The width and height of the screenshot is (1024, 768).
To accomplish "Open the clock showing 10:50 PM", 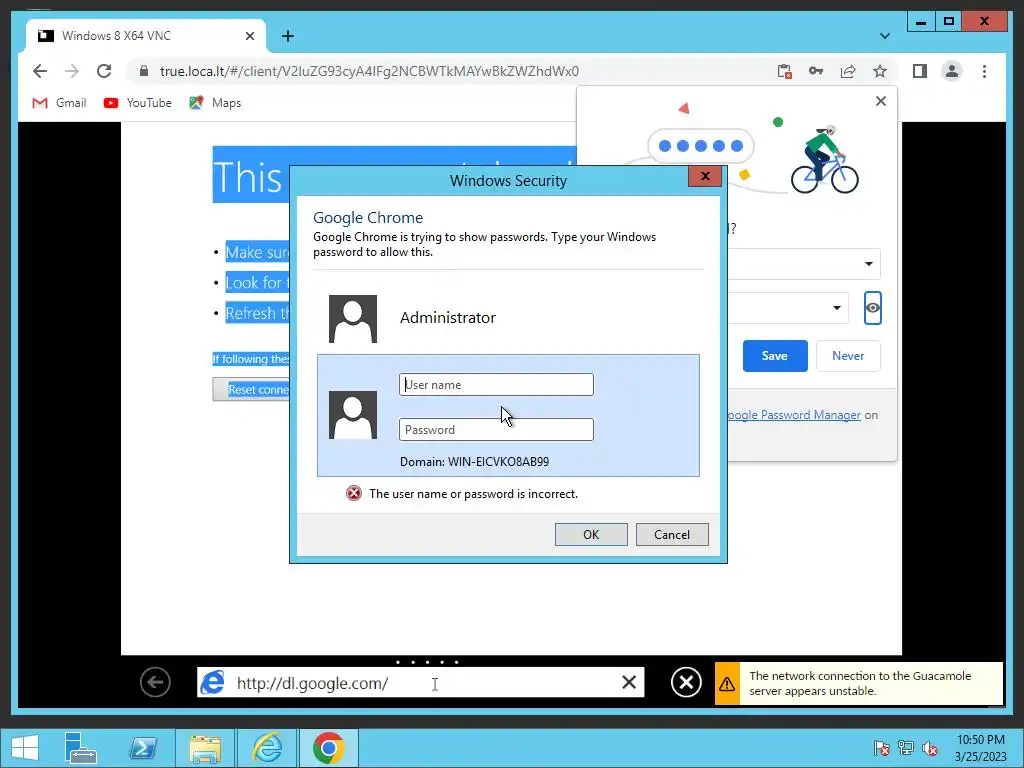I will (980, 748).
